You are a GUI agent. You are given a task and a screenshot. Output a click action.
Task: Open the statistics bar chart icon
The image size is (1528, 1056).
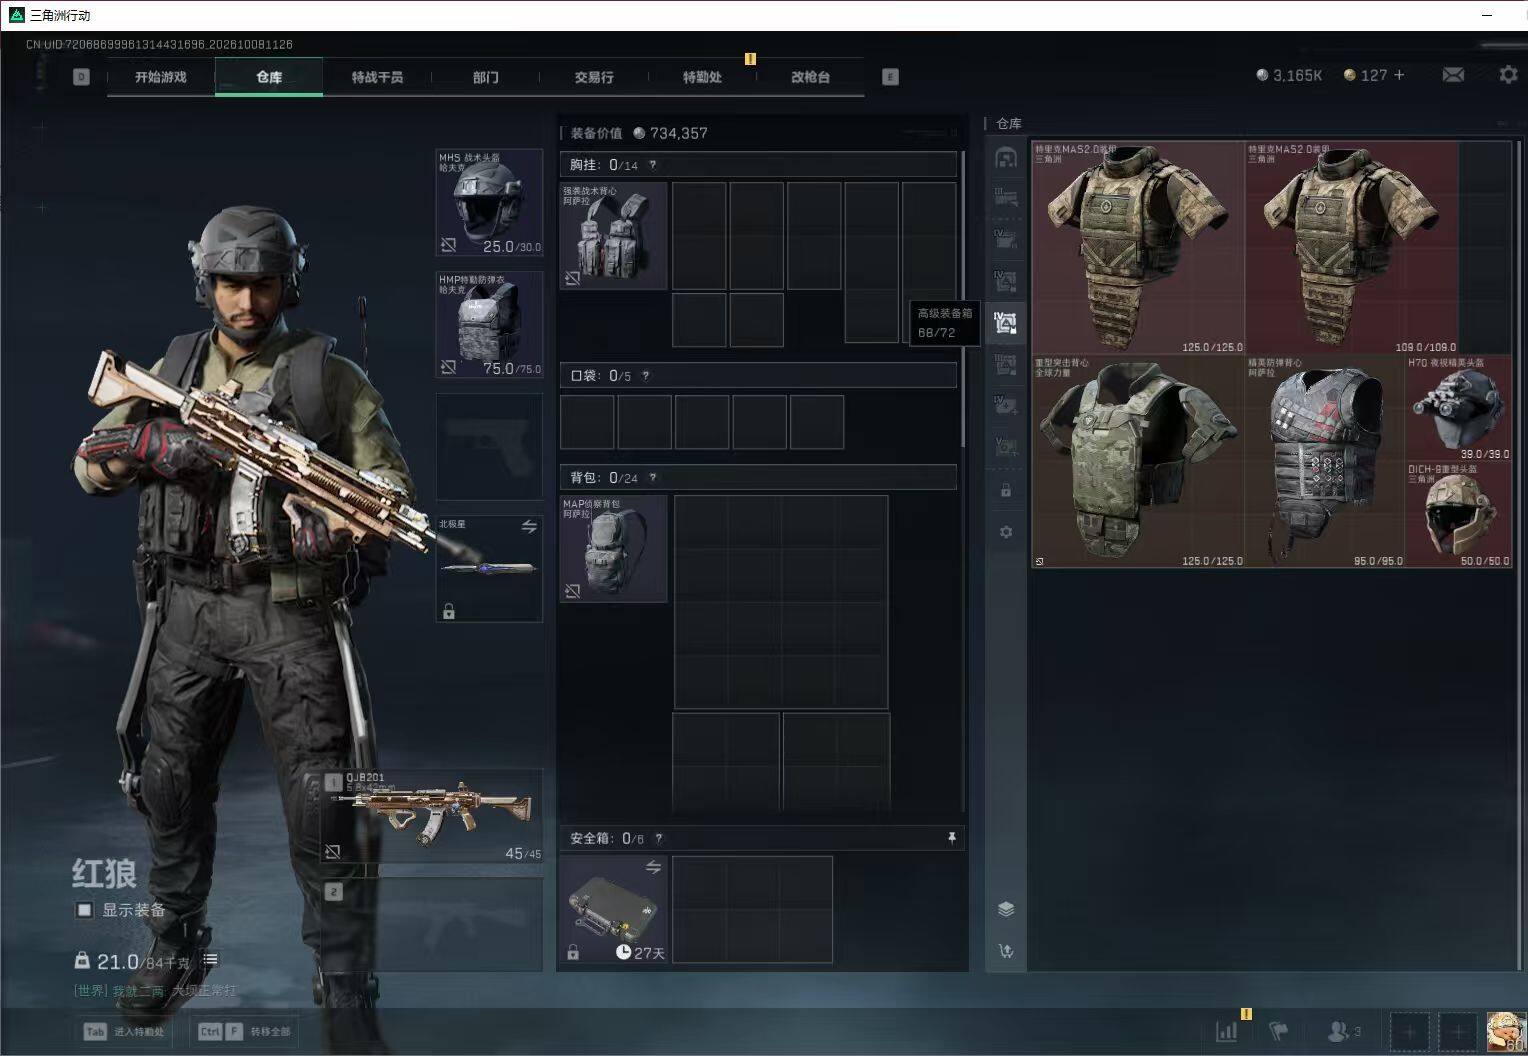[x=1226, y=1031]
